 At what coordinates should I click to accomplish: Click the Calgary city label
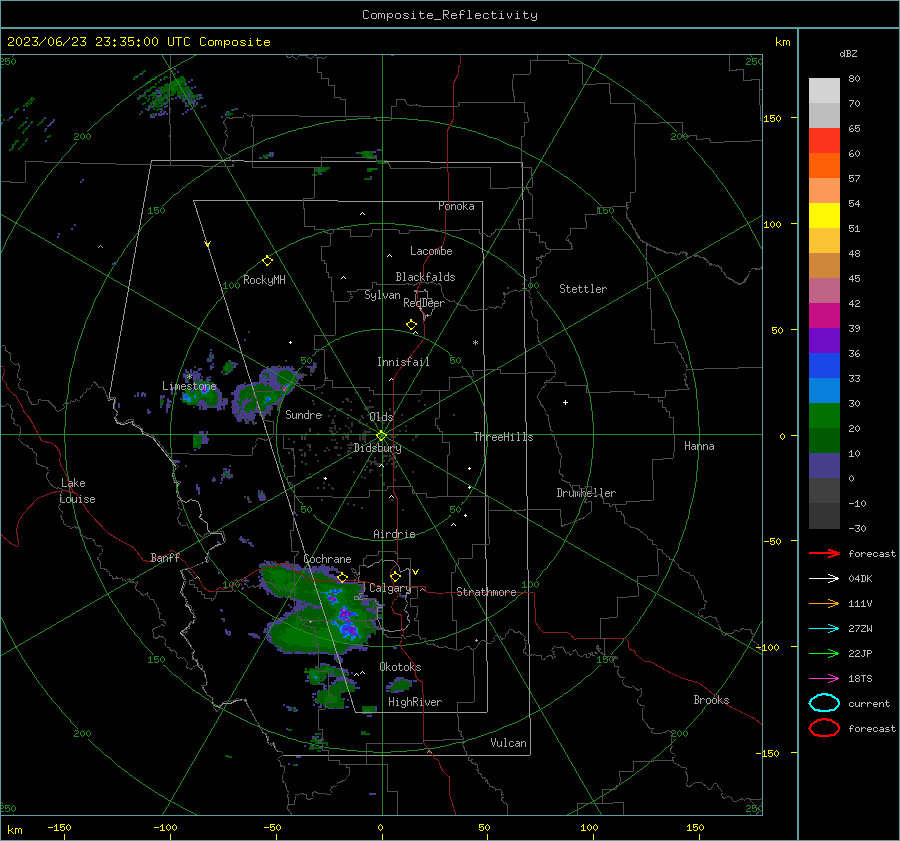click(390, 588)
